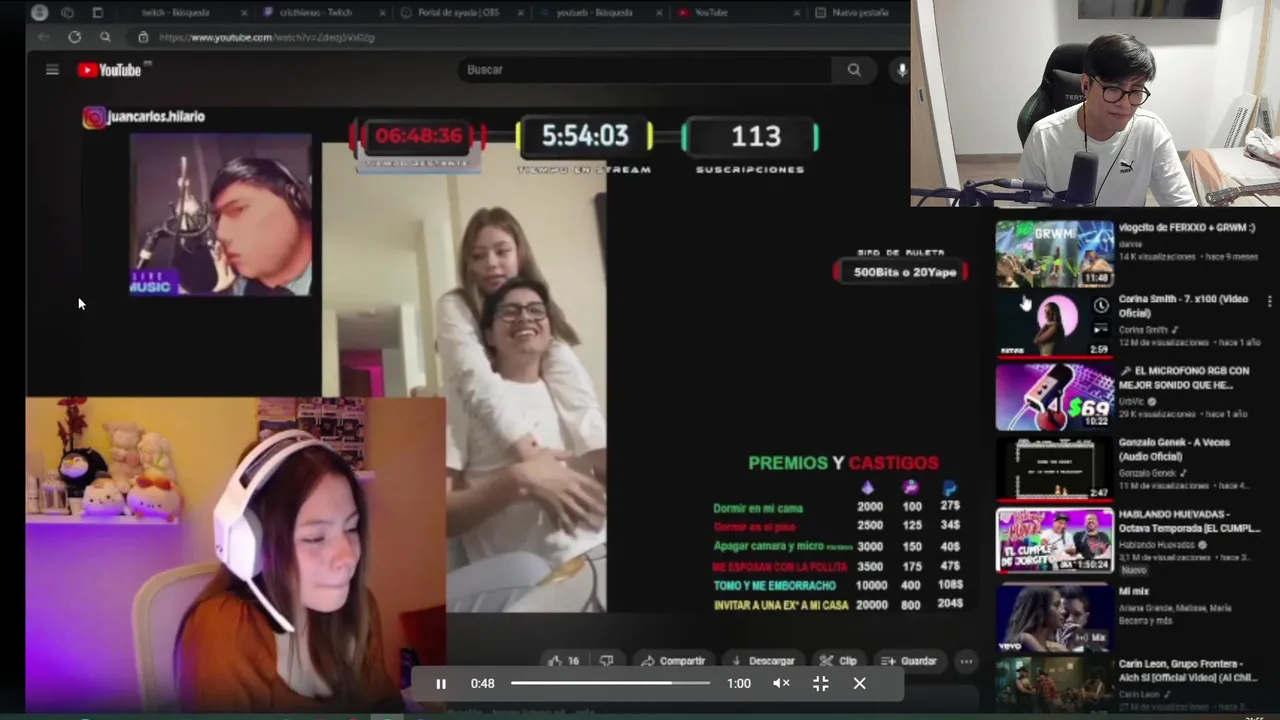
Task: Click the INVITAR A UNA EX A MI CASA row
Action: (x=838, y=605)
